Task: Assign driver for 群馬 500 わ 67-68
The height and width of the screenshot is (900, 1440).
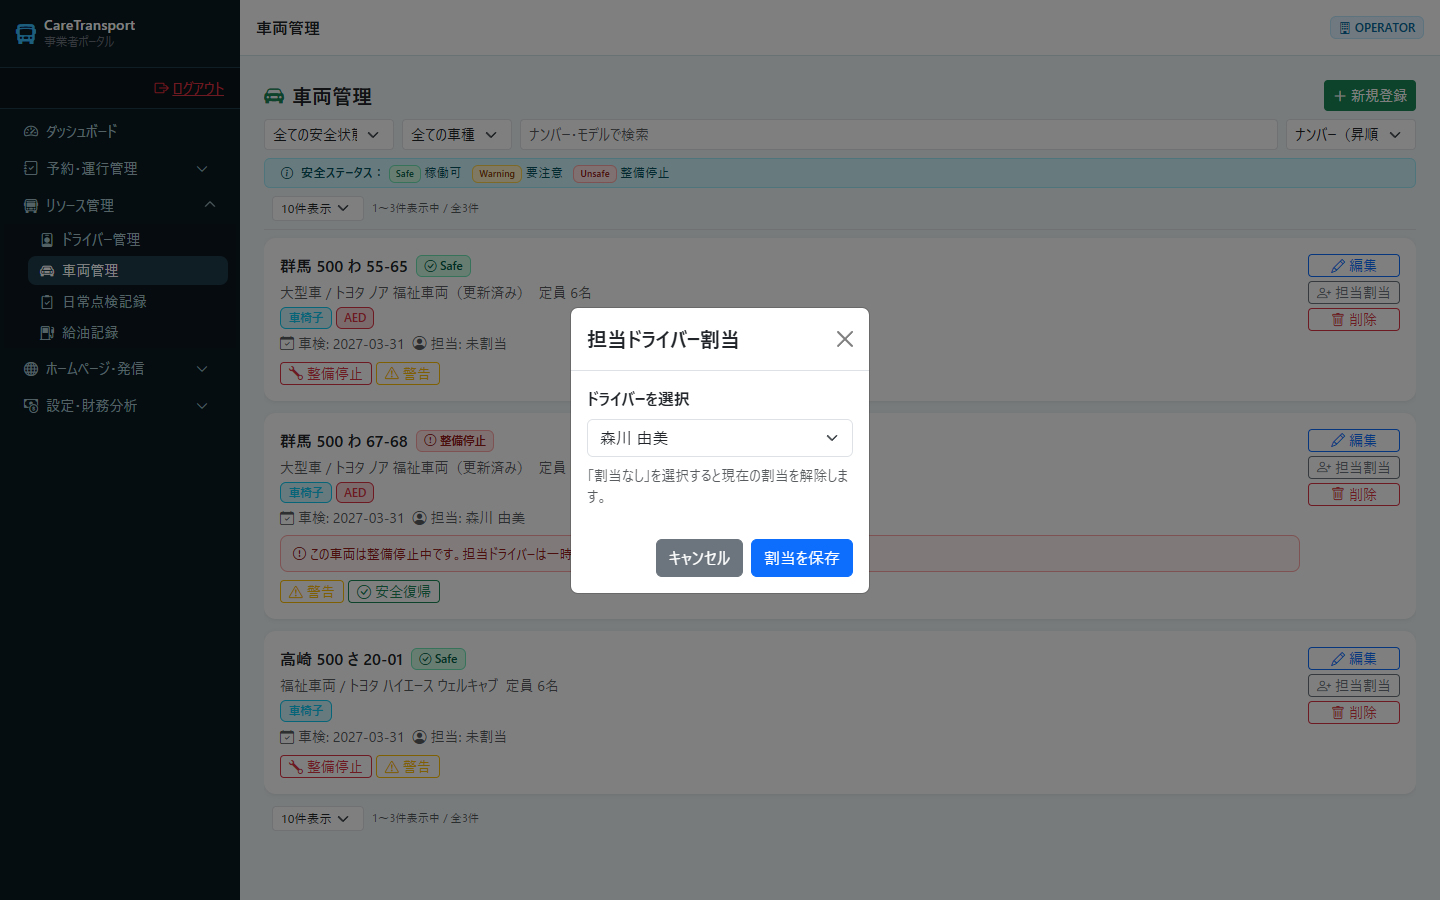Action: tap(1354, 467)
